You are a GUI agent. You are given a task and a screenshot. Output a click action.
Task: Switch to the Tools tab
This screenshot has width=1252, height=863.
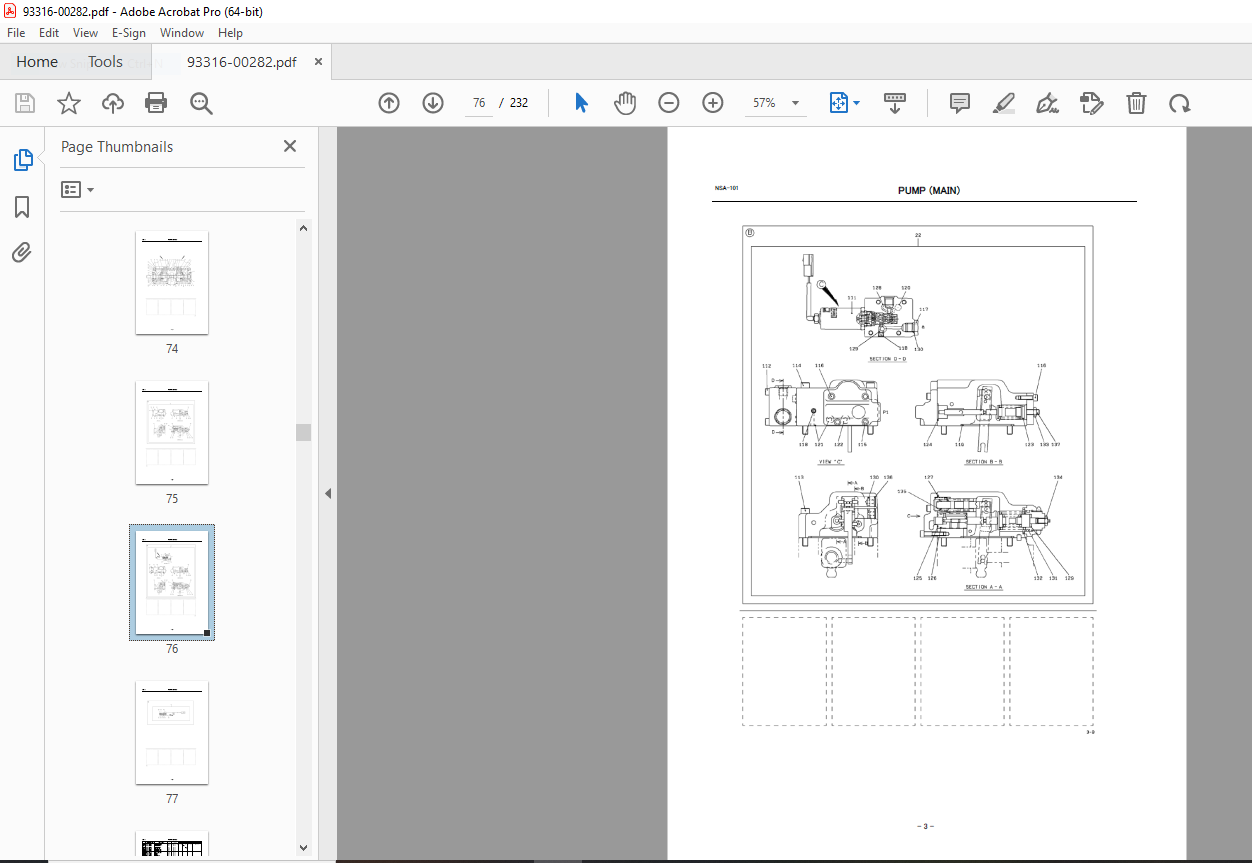click(x=105, y=62)
